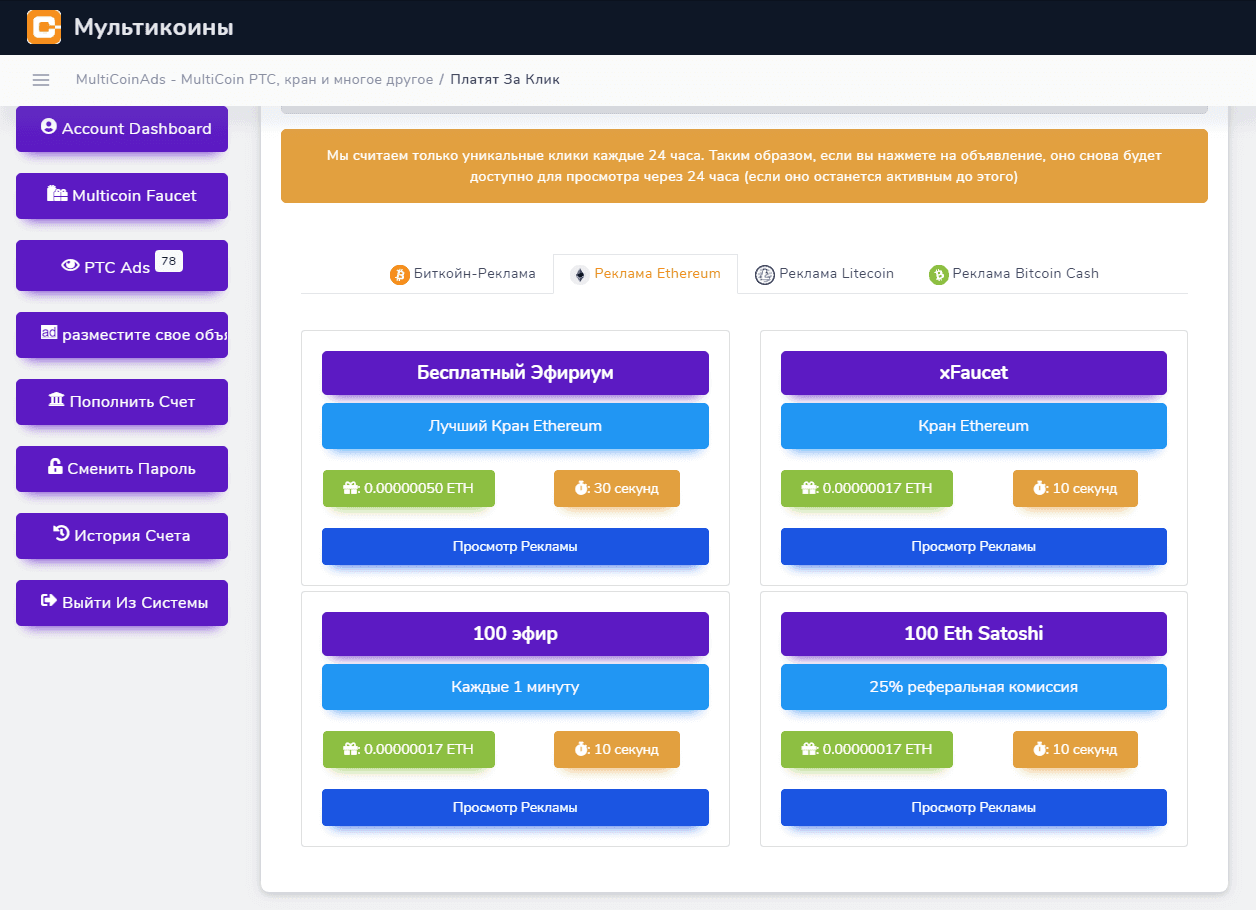Click the Bitcoin Cash green icon
Image resolution: width=1256 pixels, height=910 pixels.
938,275
